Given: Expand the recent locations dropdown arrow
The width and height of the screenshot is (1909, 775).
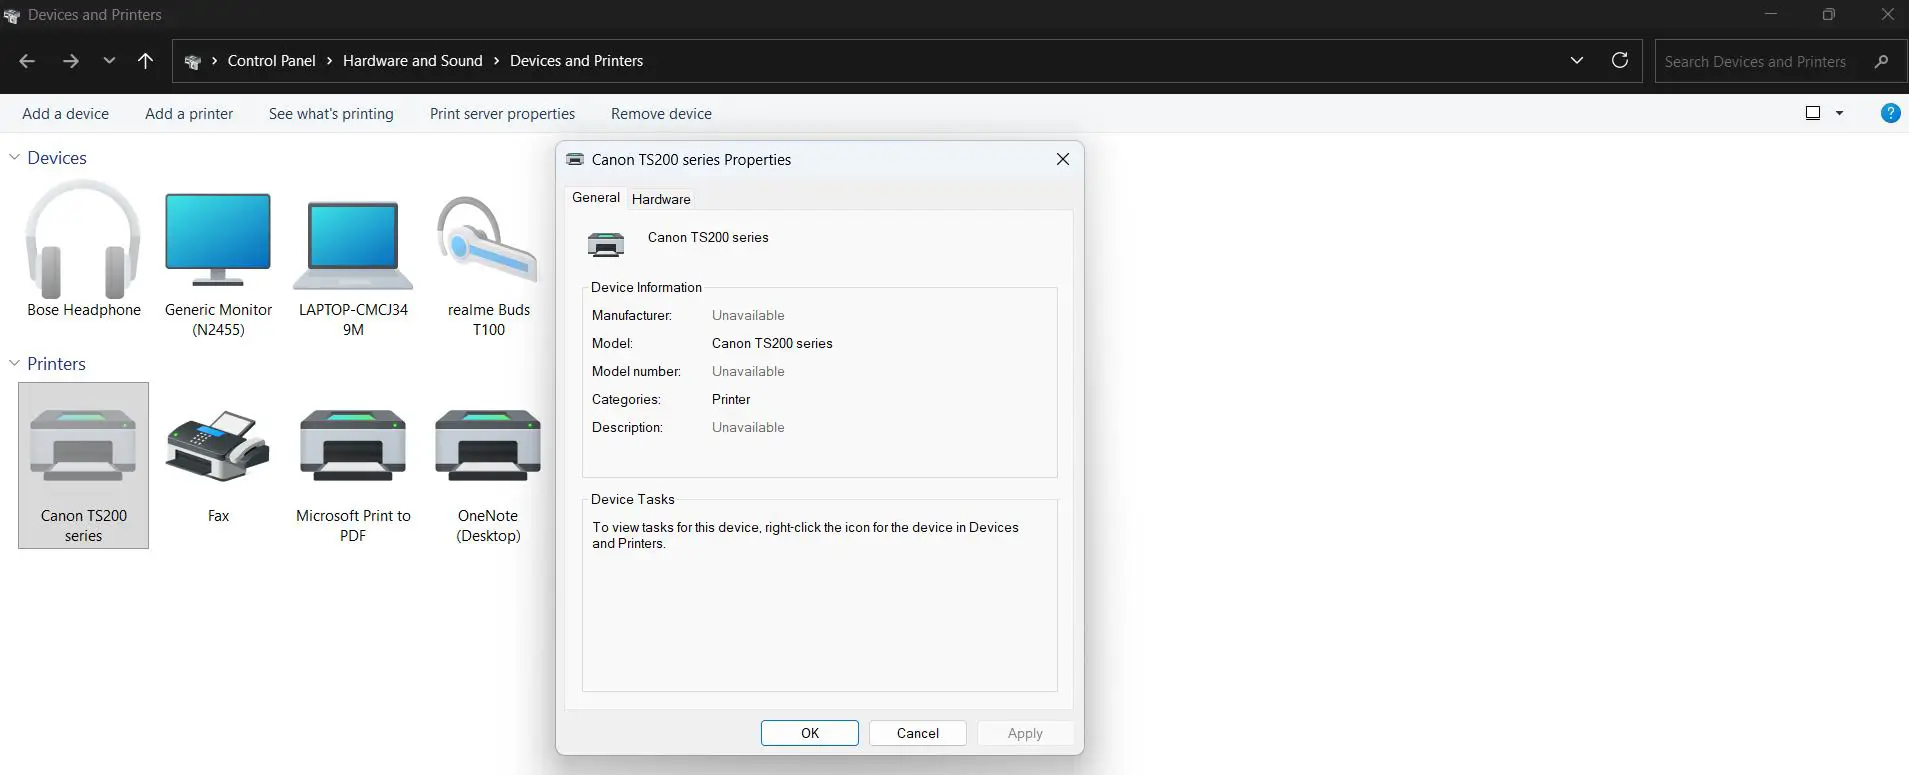Looking at the screenshot, I should click(x=109, y=61).
